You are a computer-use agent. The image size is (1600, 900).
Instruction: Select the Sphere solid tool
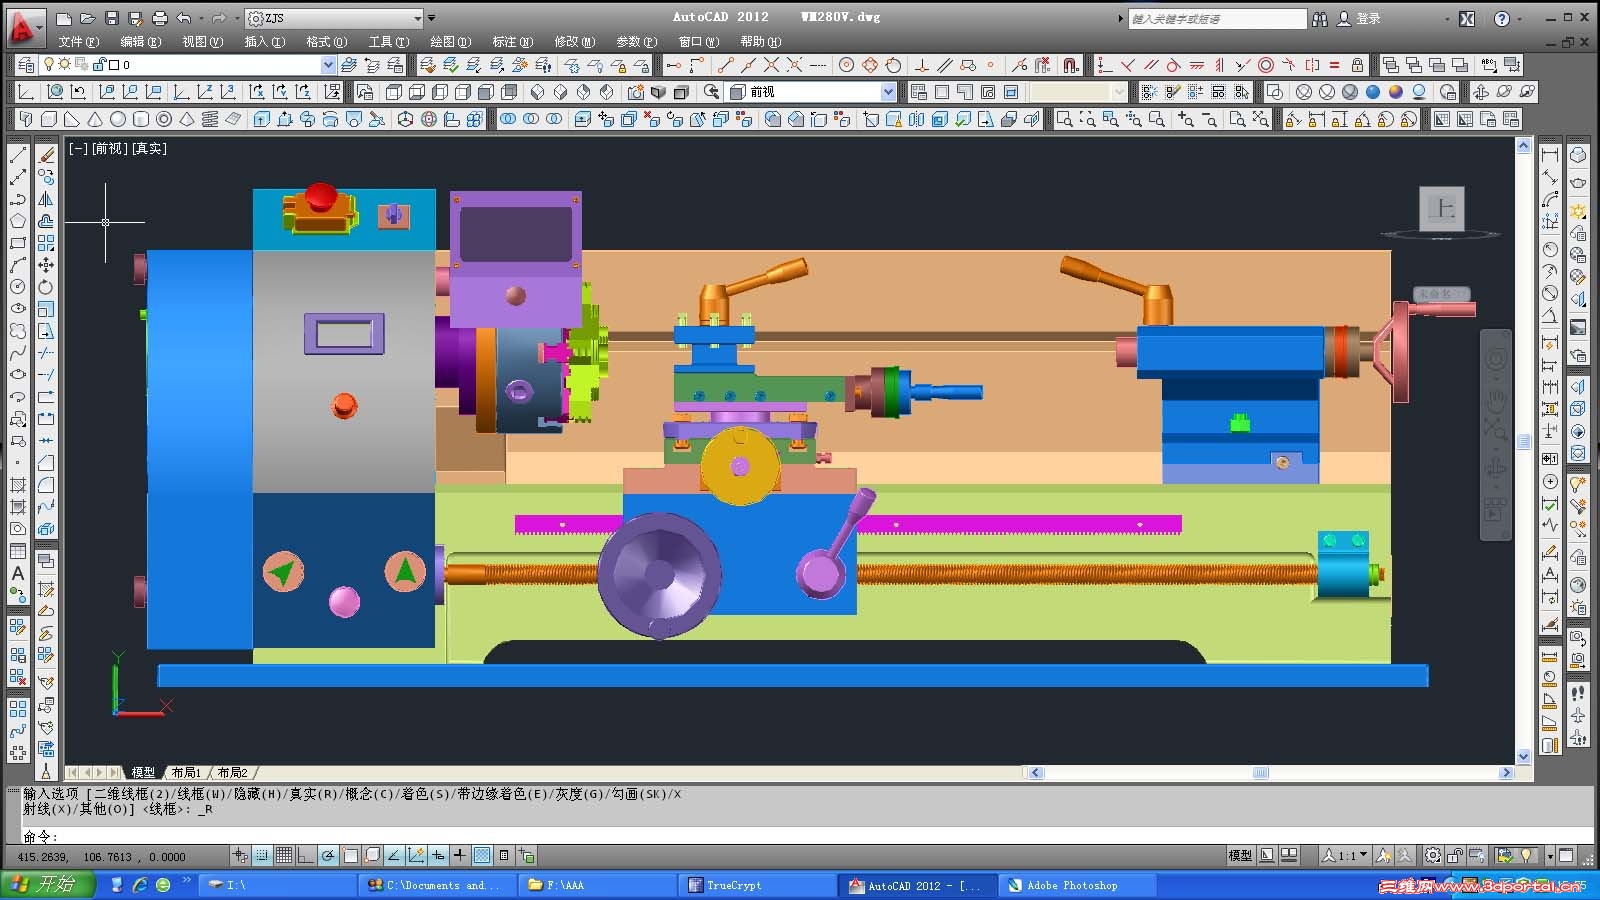[x=118, y=119]
